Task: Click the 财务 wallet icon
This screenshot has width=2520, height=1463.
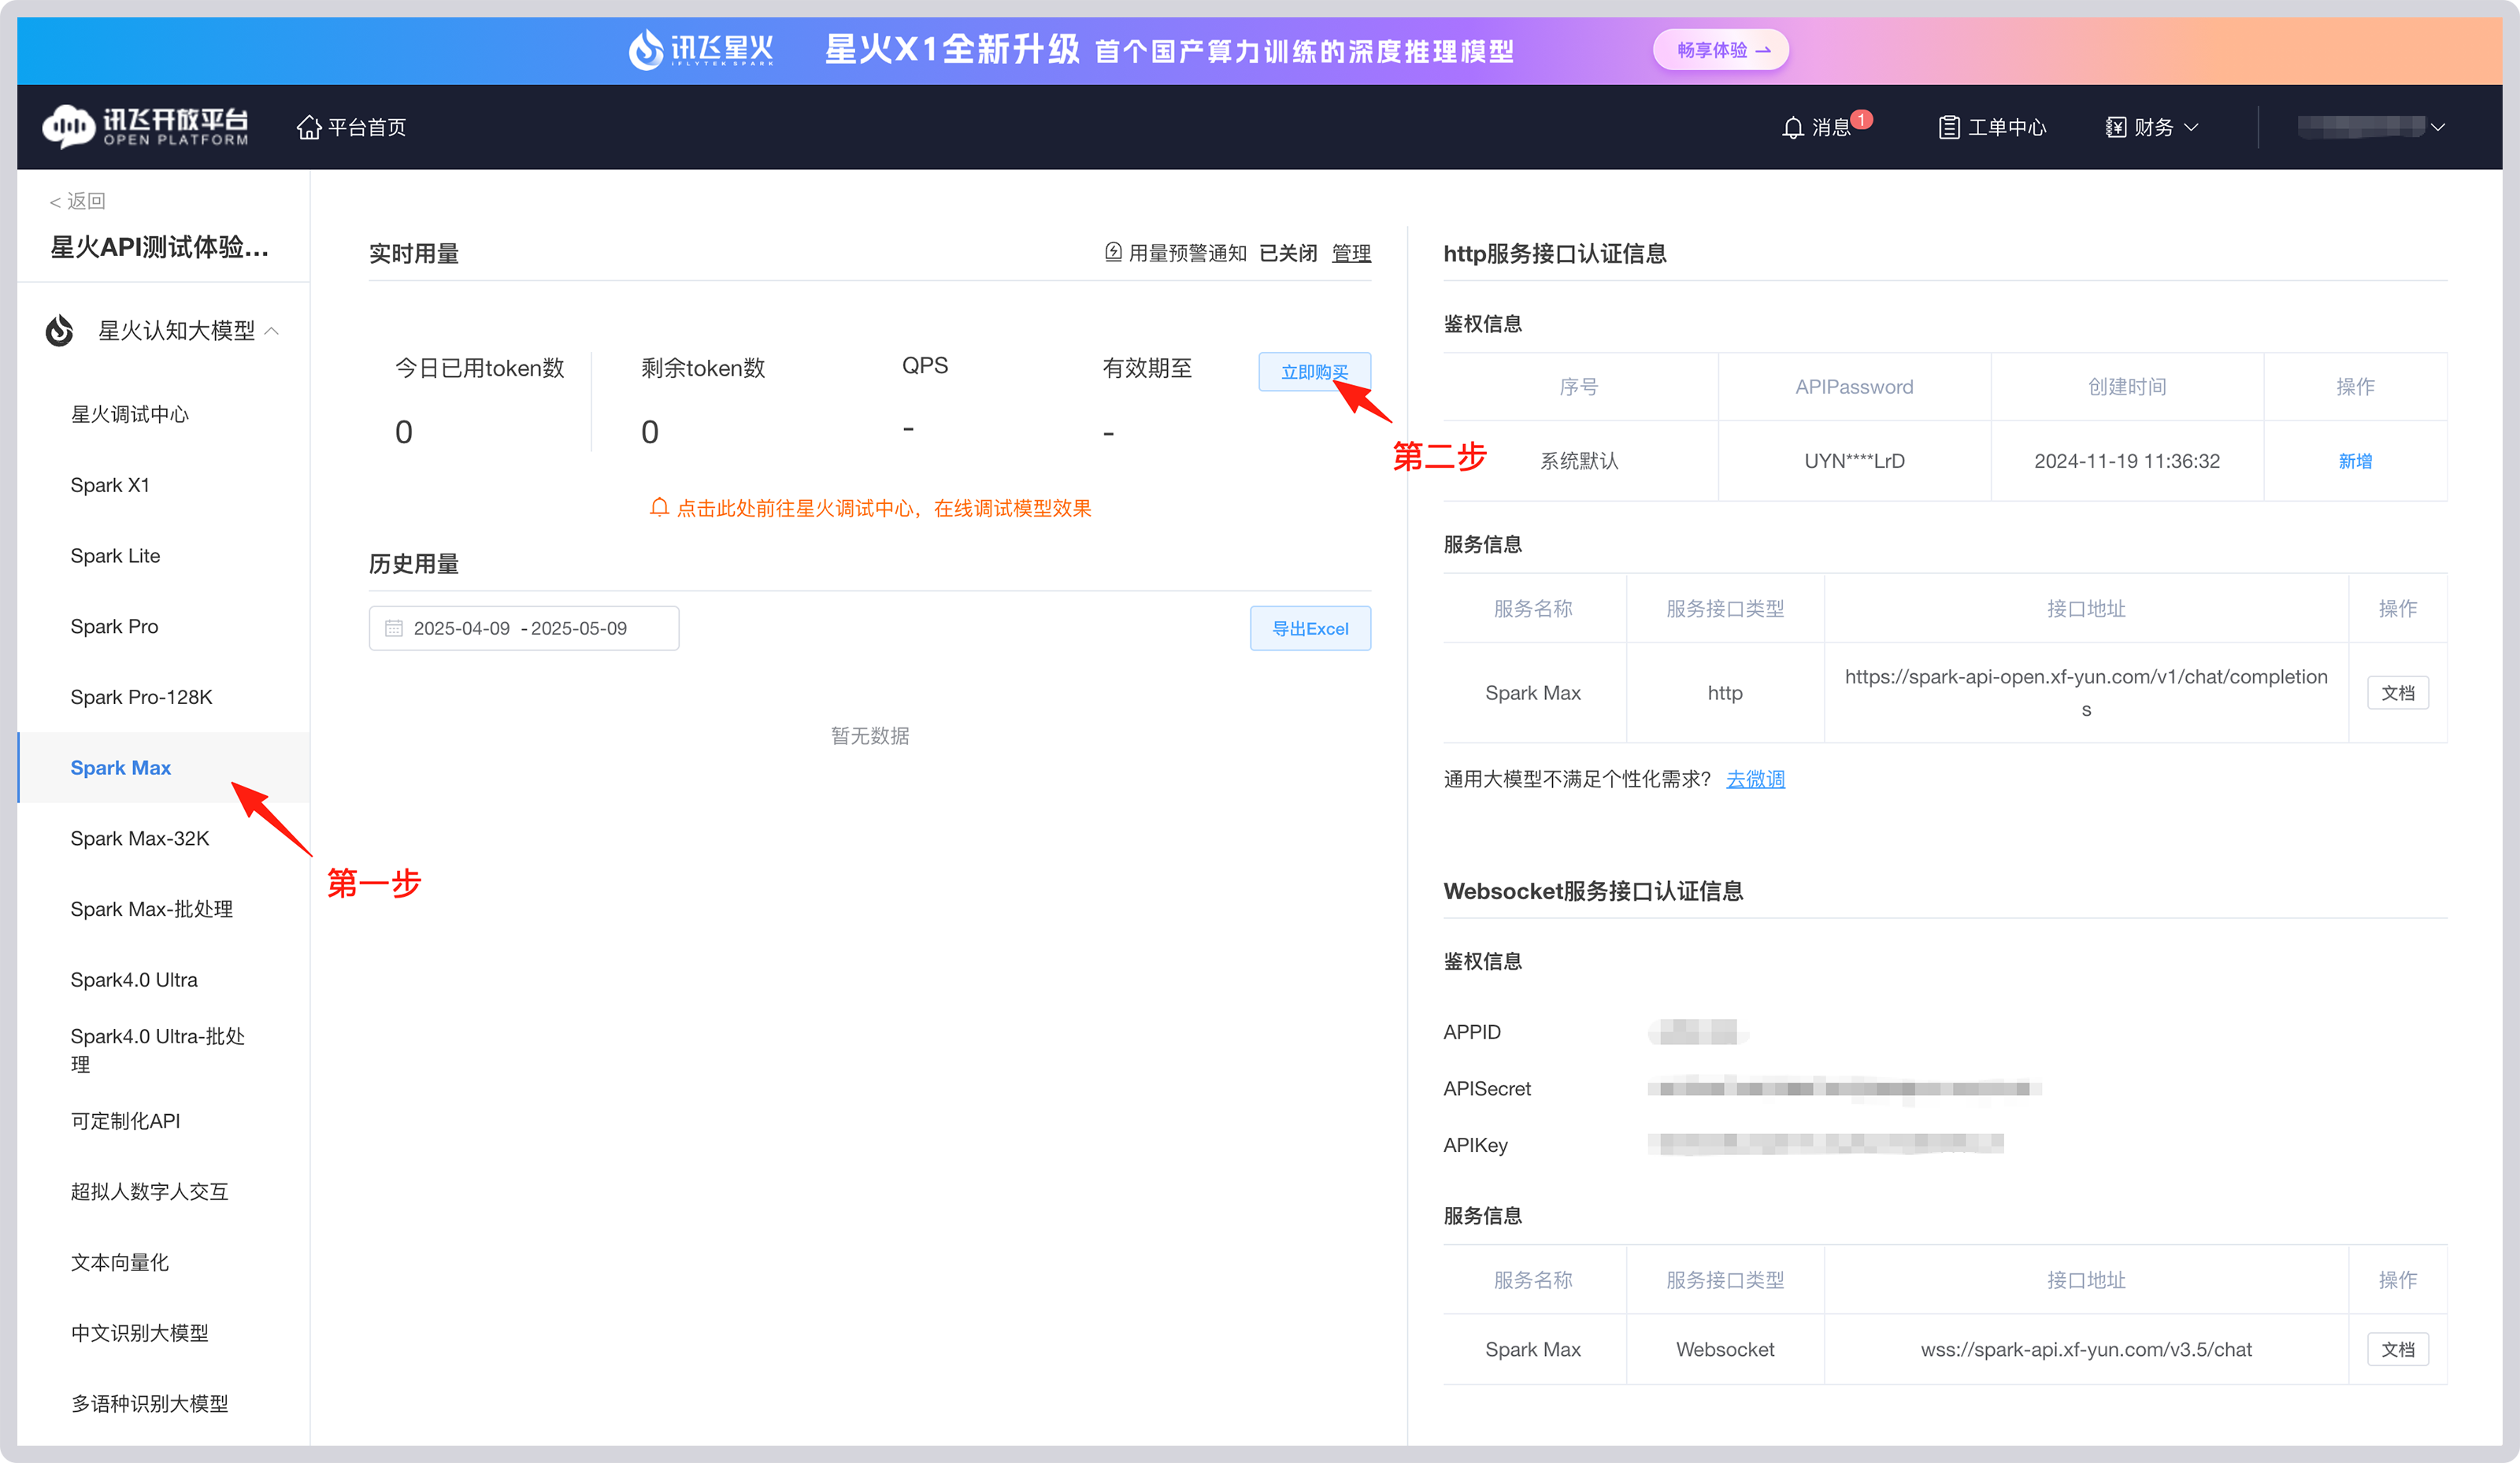Action: [2116, 126]
